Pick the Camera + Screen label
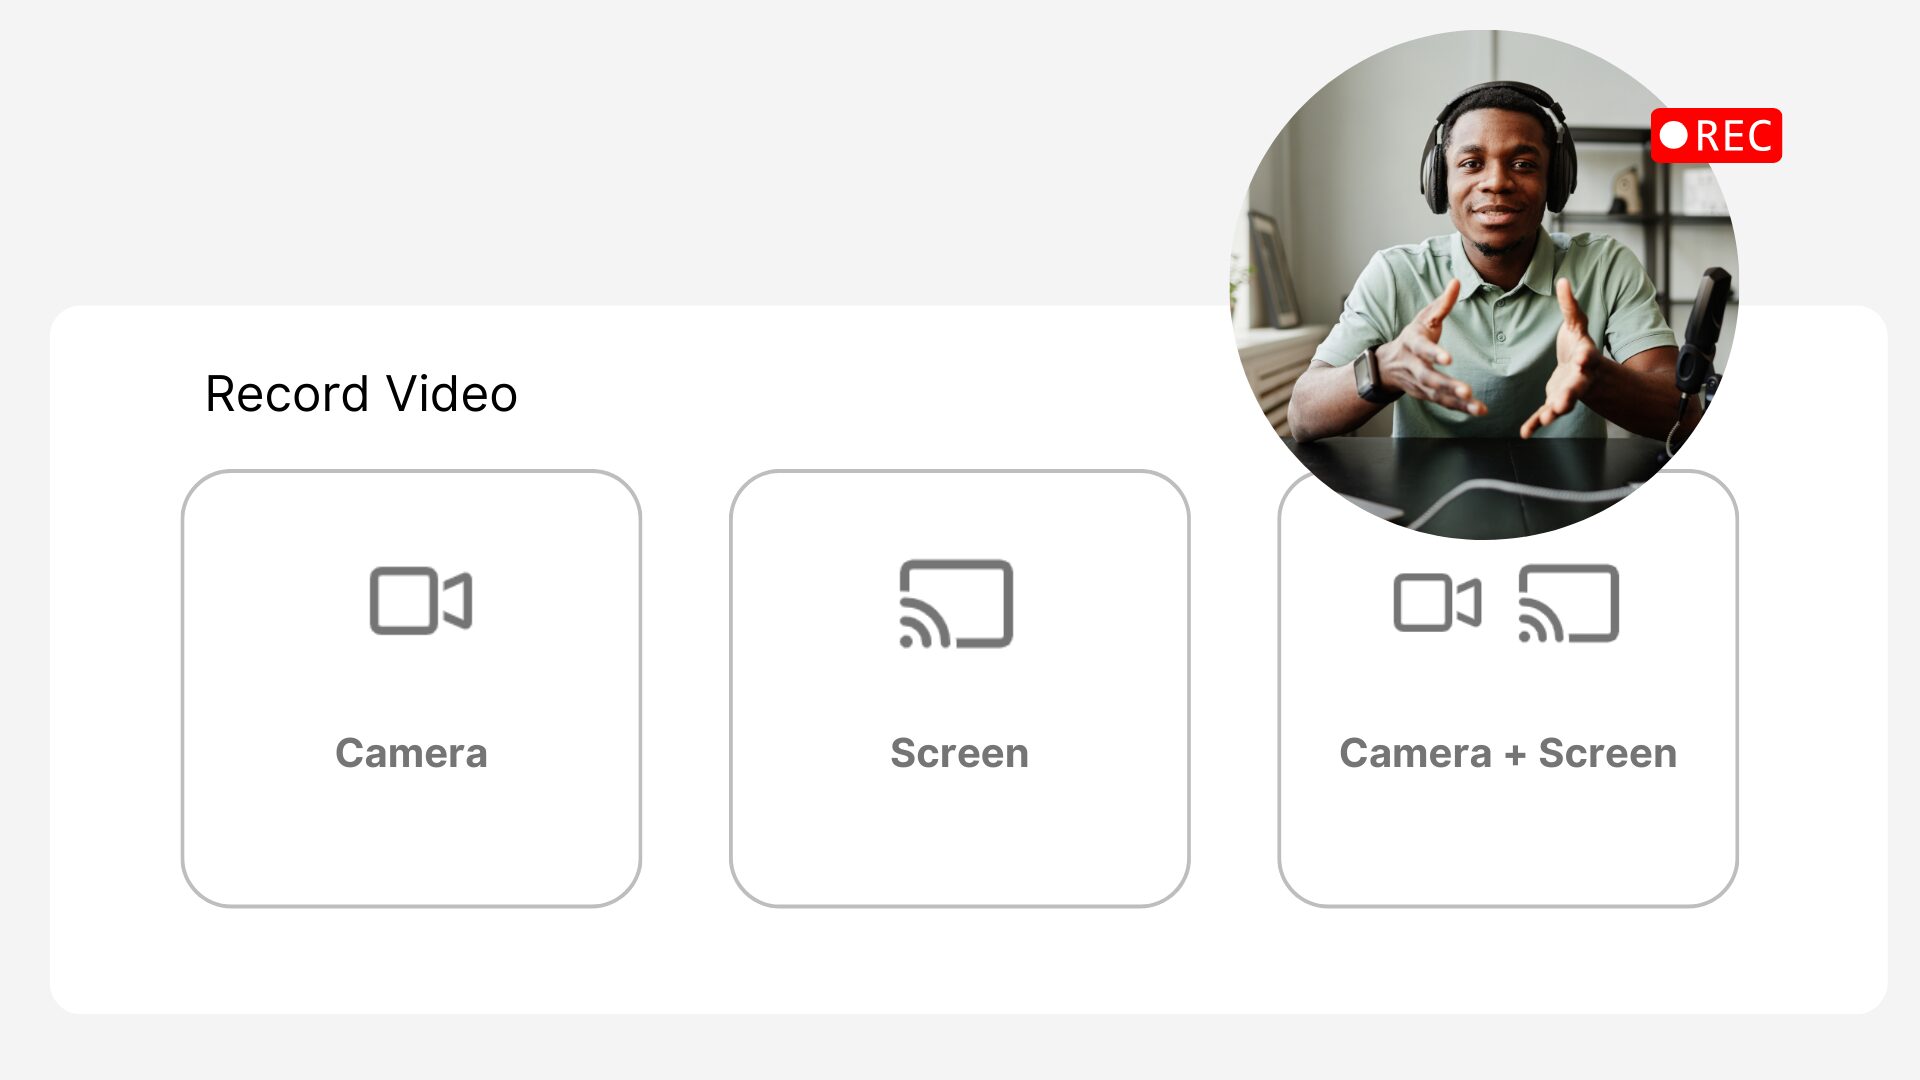Viewport: 1920px width, 1080px height. click(1507, 753)
